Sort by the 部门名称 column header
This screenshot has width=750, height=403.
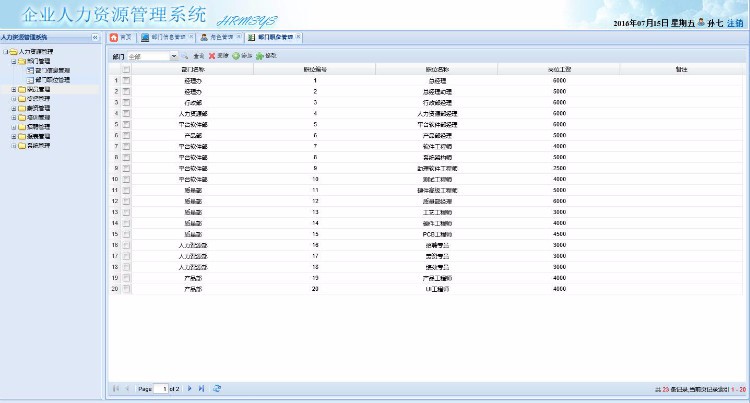point(193,69)
